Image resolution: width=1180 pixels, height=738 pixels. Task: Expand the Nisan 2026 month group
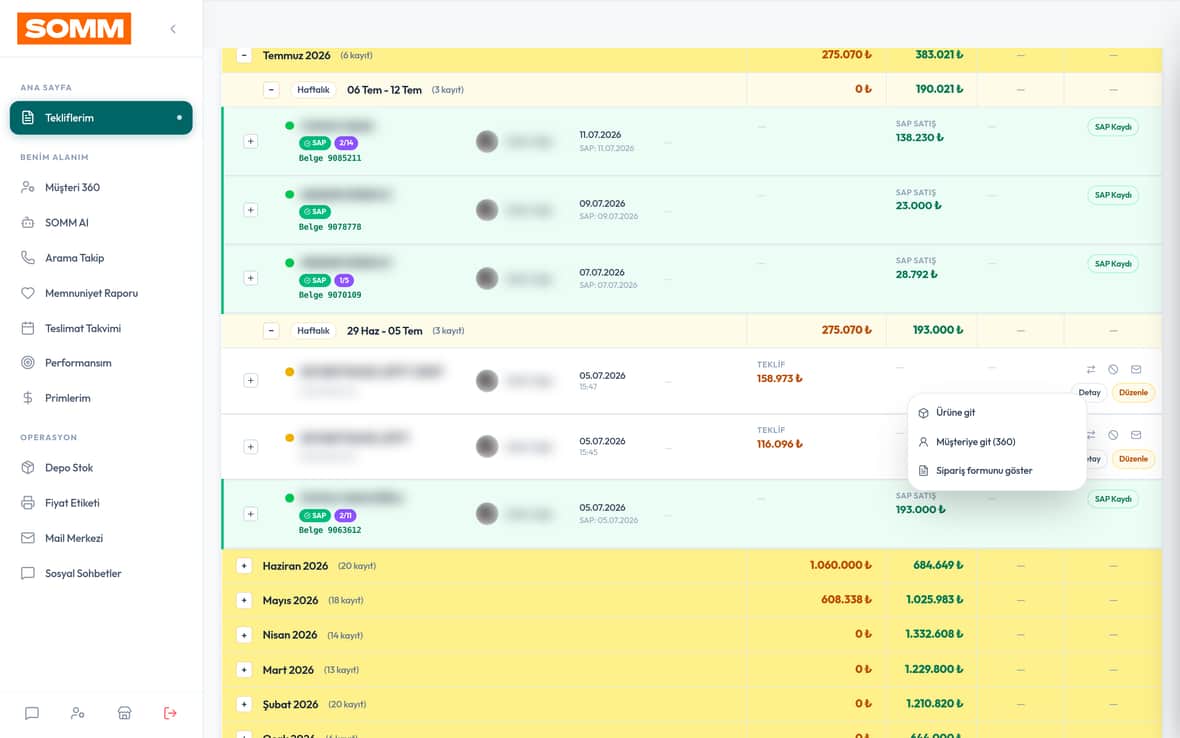tap(244, 635)
